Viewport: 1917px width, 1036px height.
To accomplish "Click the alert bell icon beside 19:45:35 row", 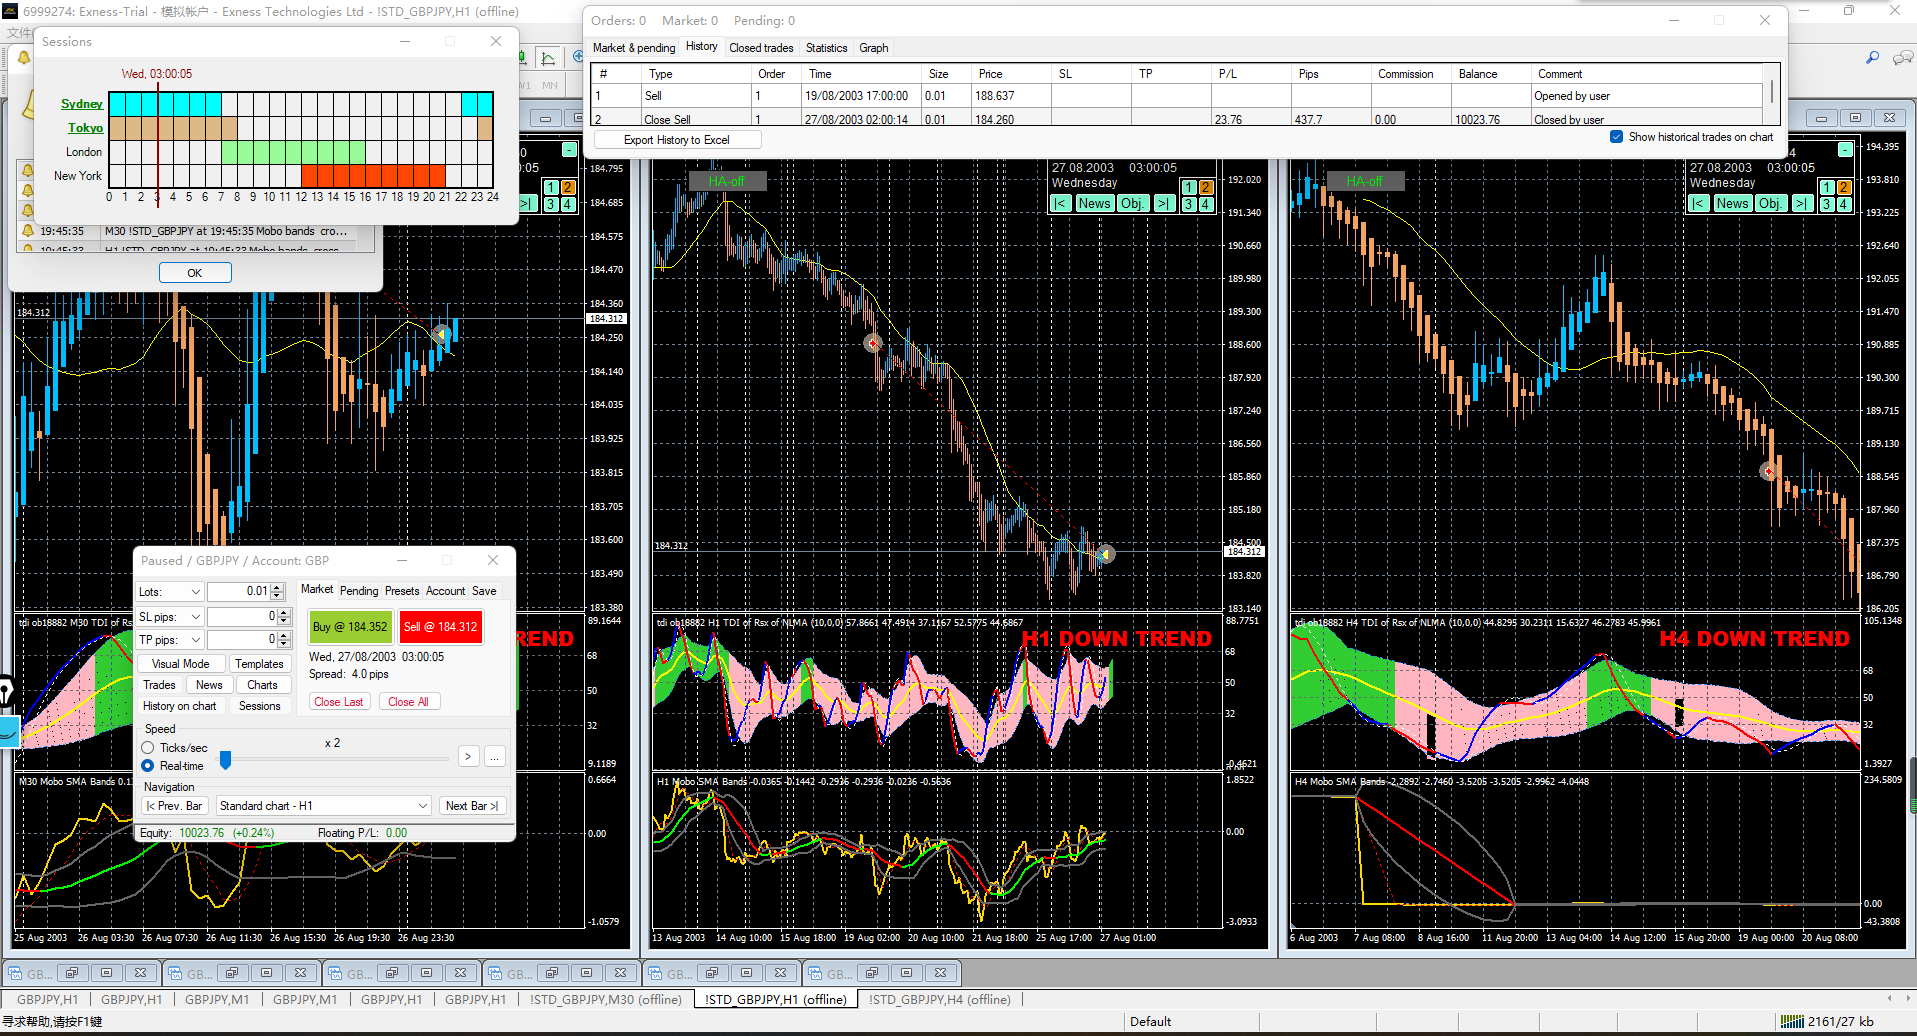I will 28,231.
